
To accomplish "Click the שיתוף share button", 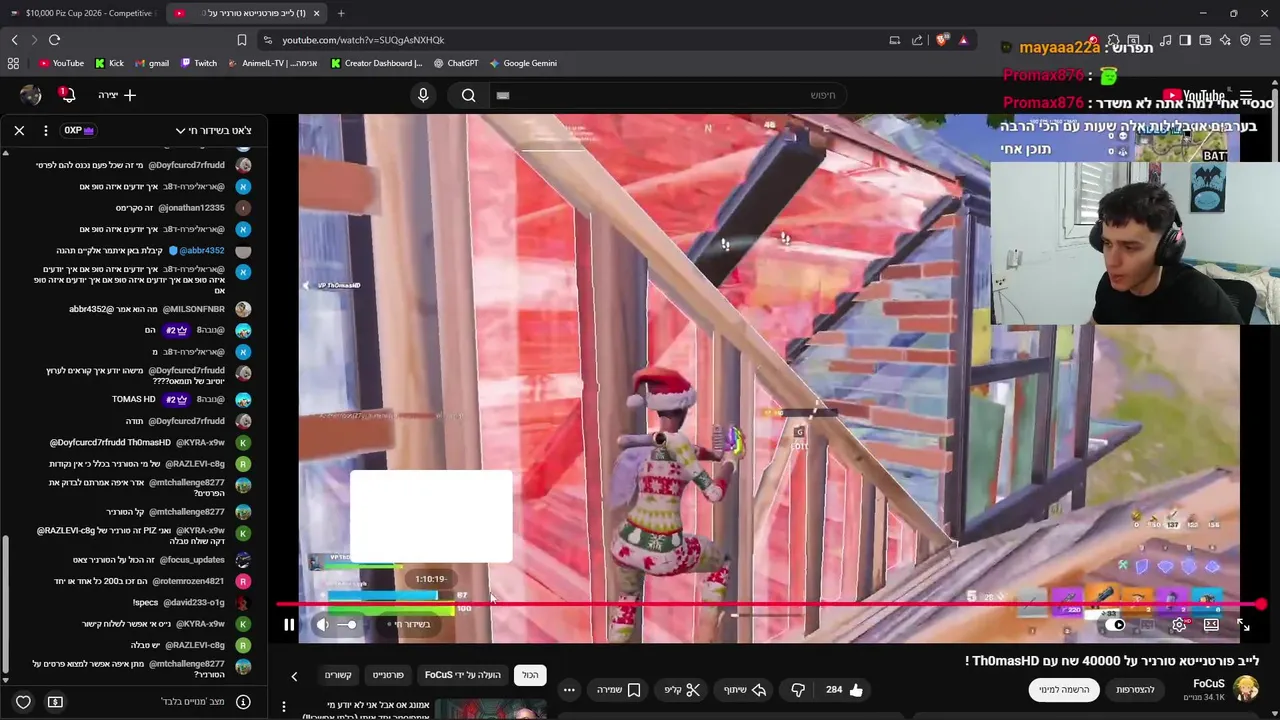I will (744, 690).
